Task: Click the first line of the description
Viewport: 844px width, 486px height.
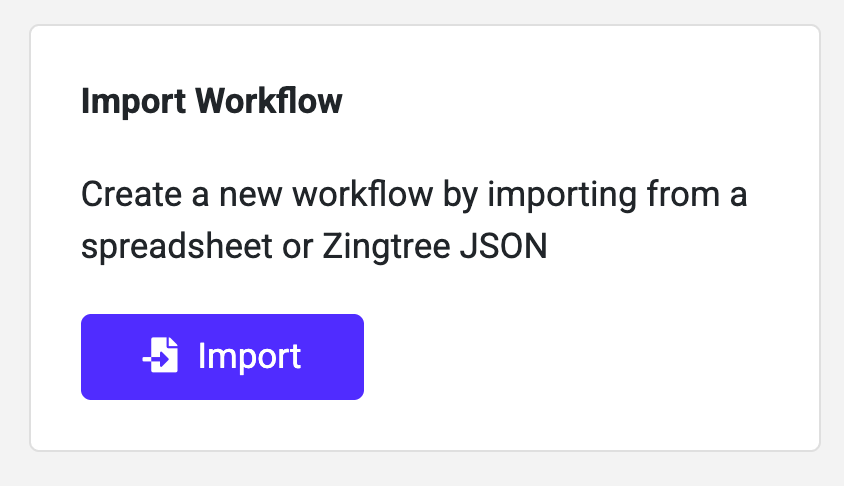Action: coord(414,194)
